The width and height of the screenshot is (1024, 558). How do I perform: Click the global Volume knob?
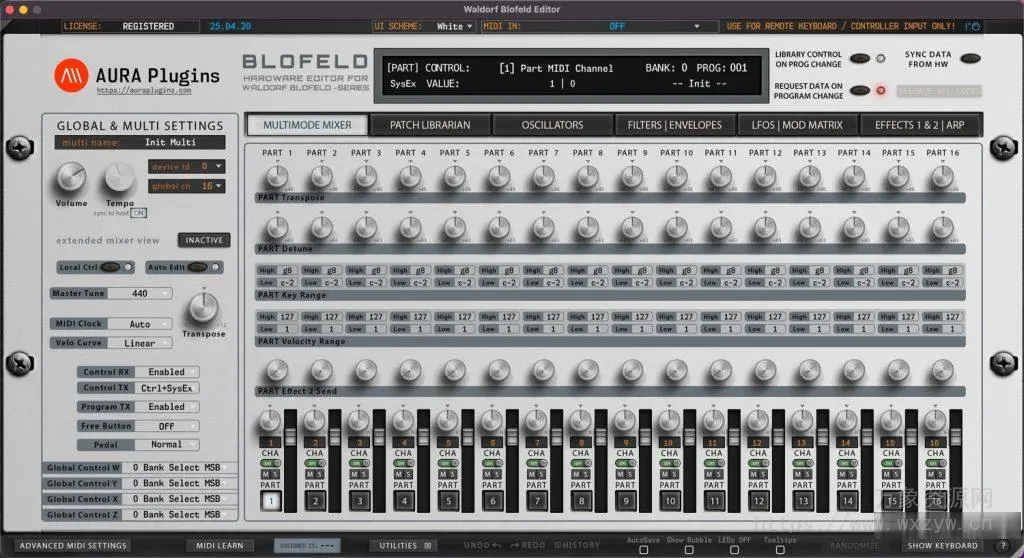pyautogui.click(x=71, y=178)
